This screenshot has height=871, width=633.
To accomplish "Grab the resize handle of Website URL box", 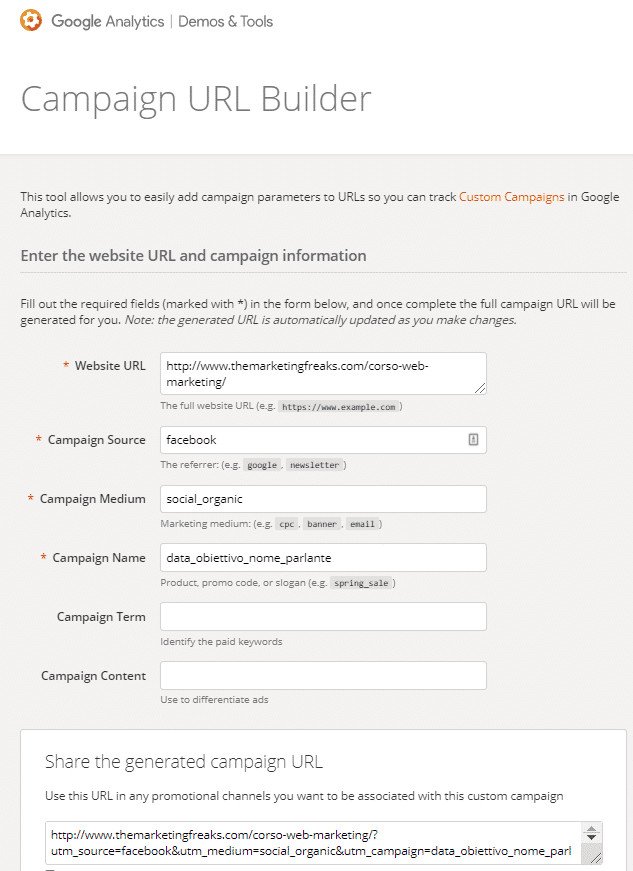I will tap(480, 388).
